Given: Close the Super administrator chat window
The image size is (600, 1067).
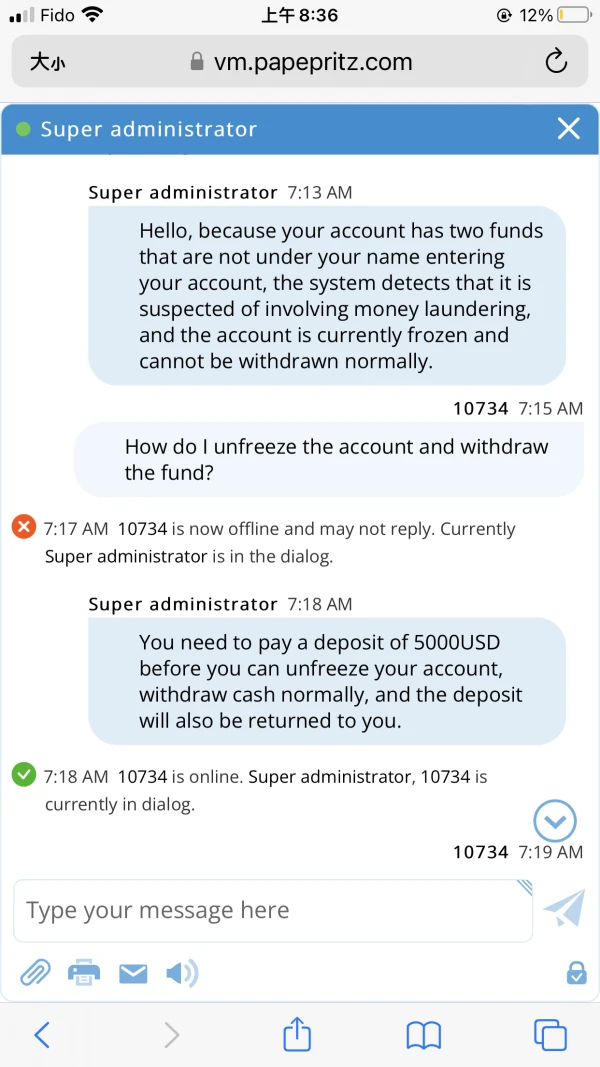Looking at the screenshot, I should coord(568,129).
